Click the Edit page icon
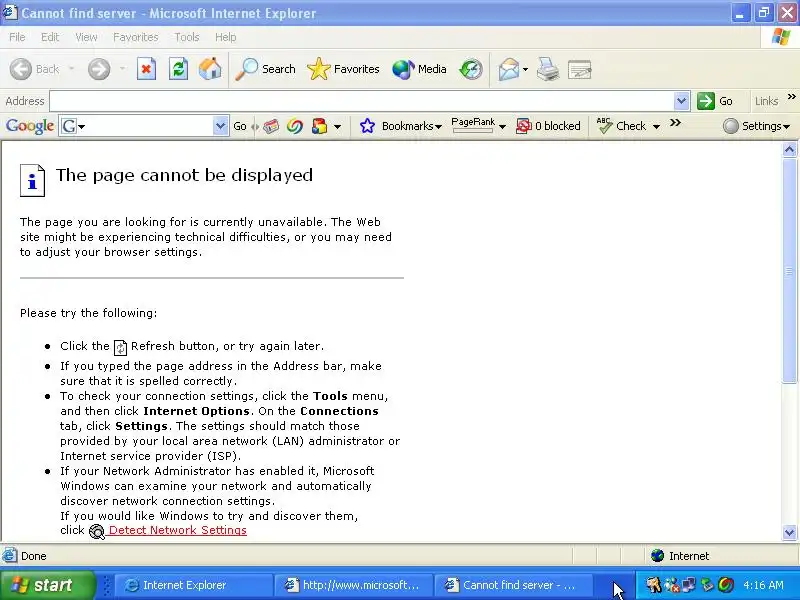Viewport: 800px width, 600px height. click(580, 69)
